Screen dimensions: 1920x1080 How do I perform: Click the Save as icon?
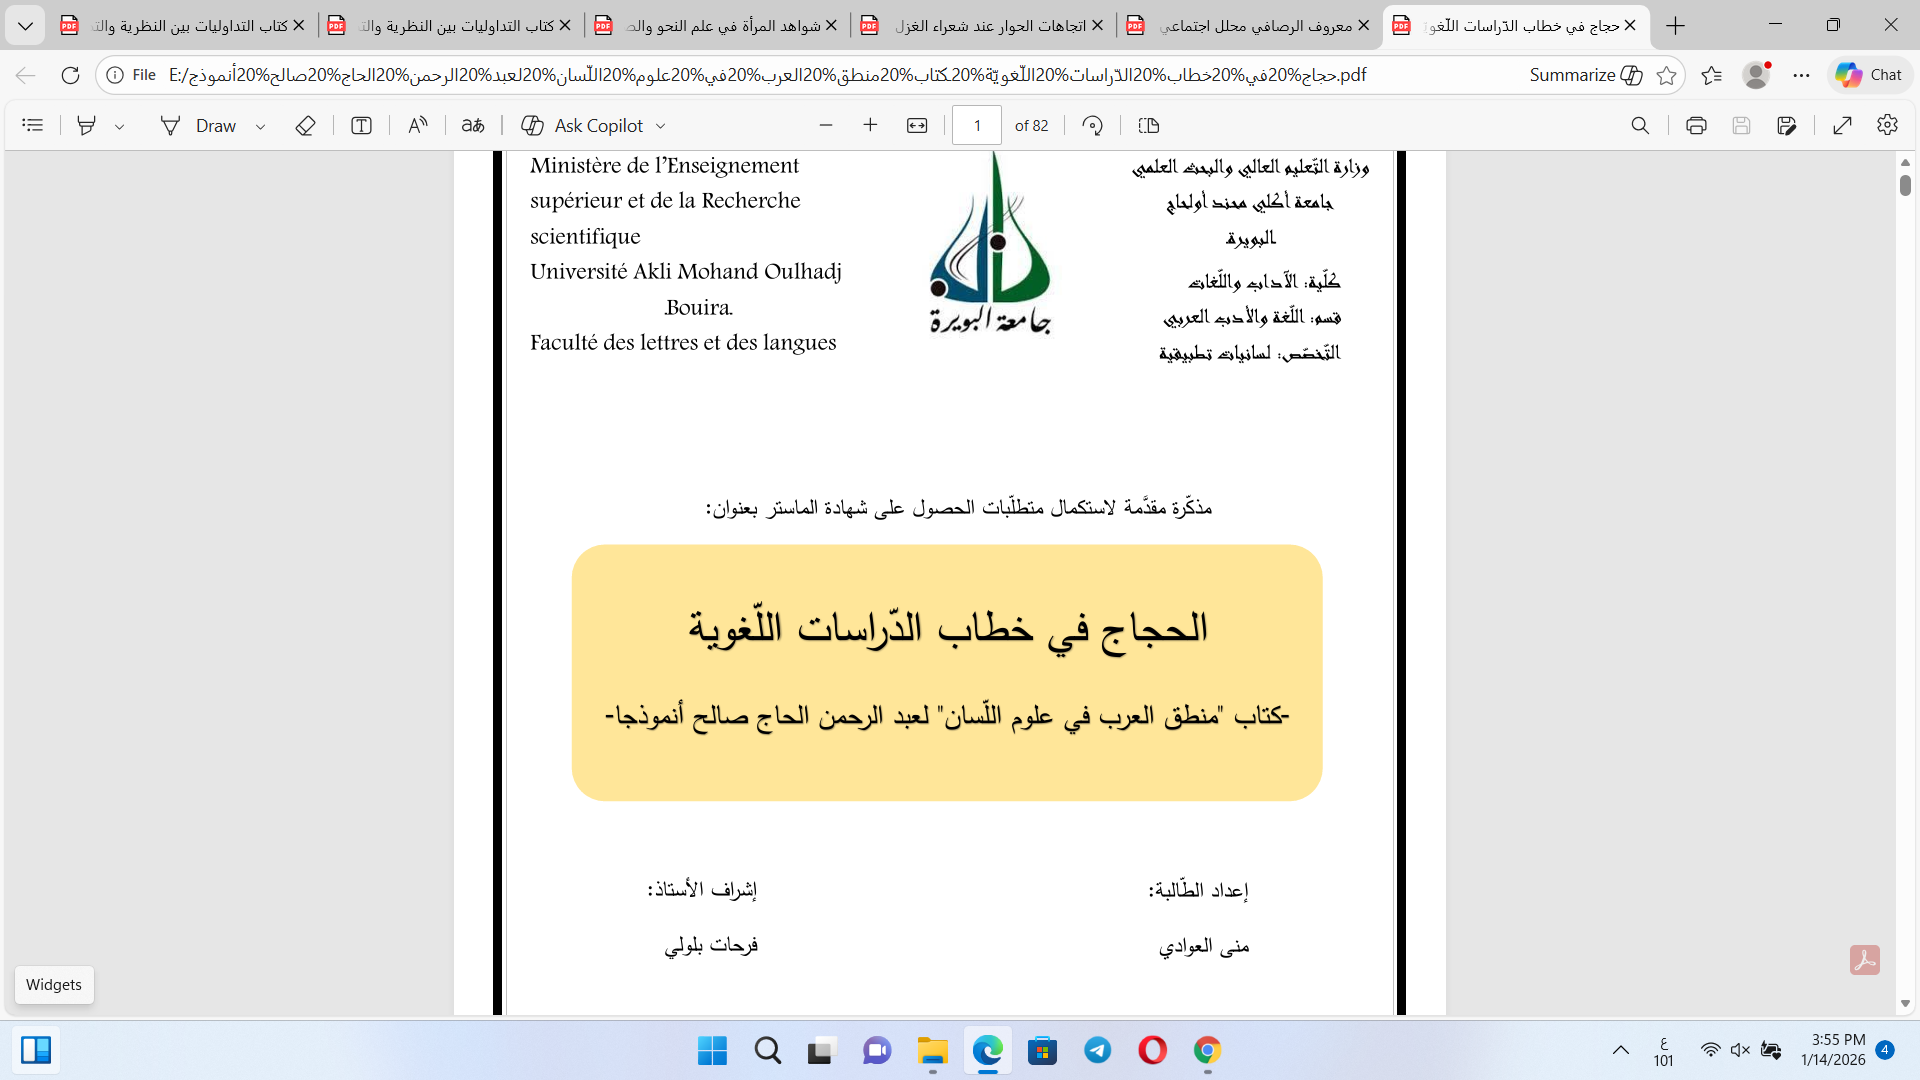[1787, 125]
